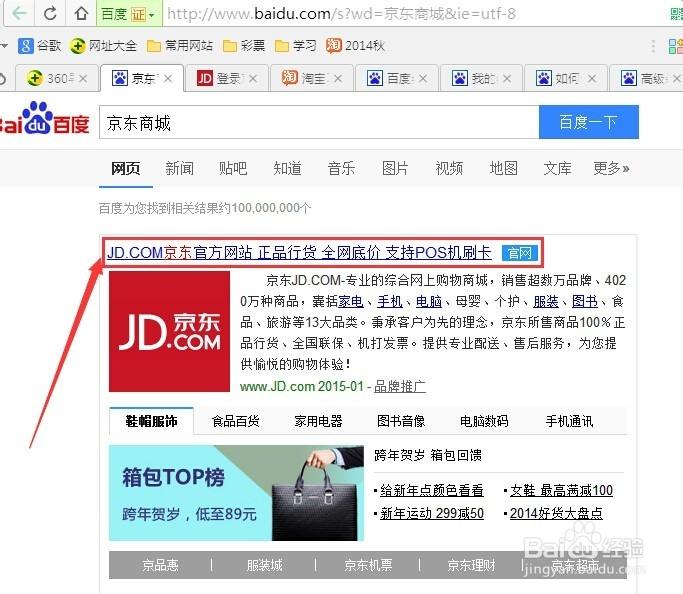Open the 给新年点颜色看看 link
This screenshot has width=683, height=594.
click(432, 490)
